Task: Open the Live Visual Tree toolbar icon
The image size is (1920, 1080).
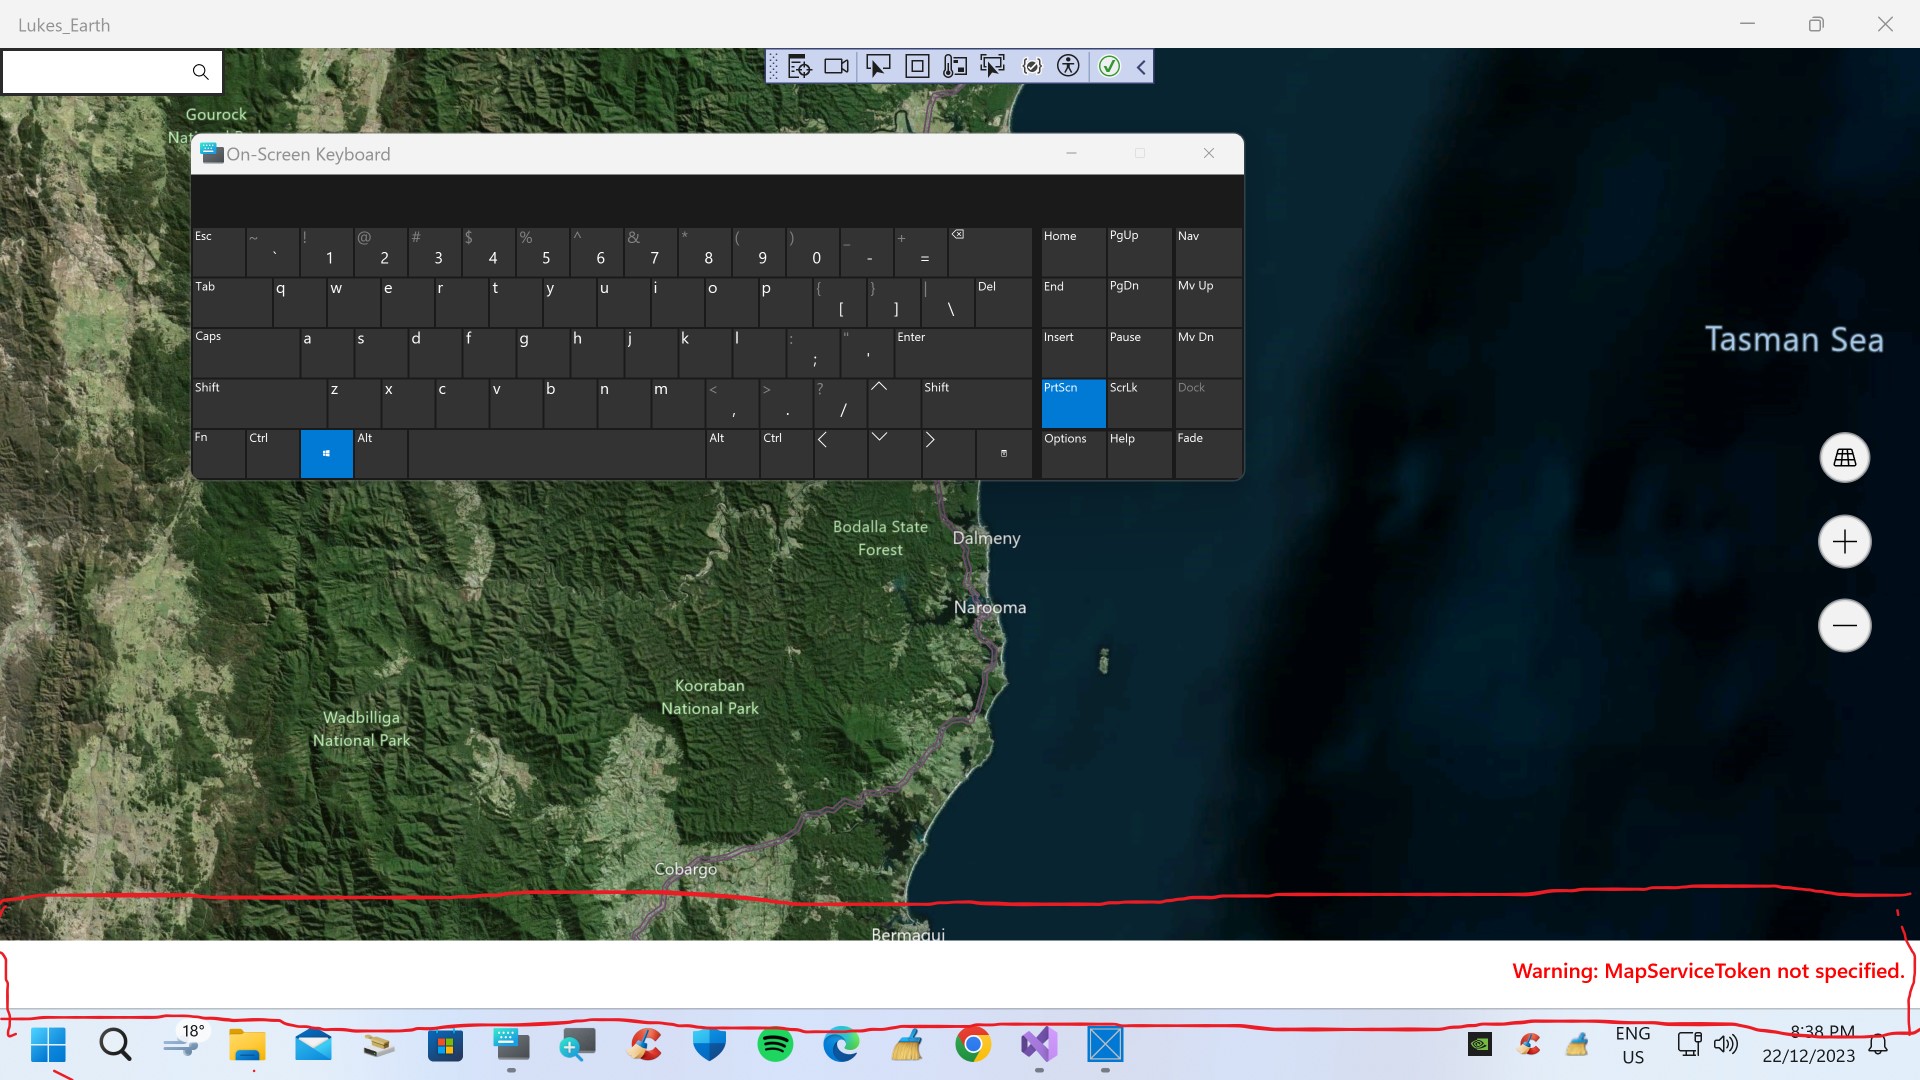Action: coord(799,67)
